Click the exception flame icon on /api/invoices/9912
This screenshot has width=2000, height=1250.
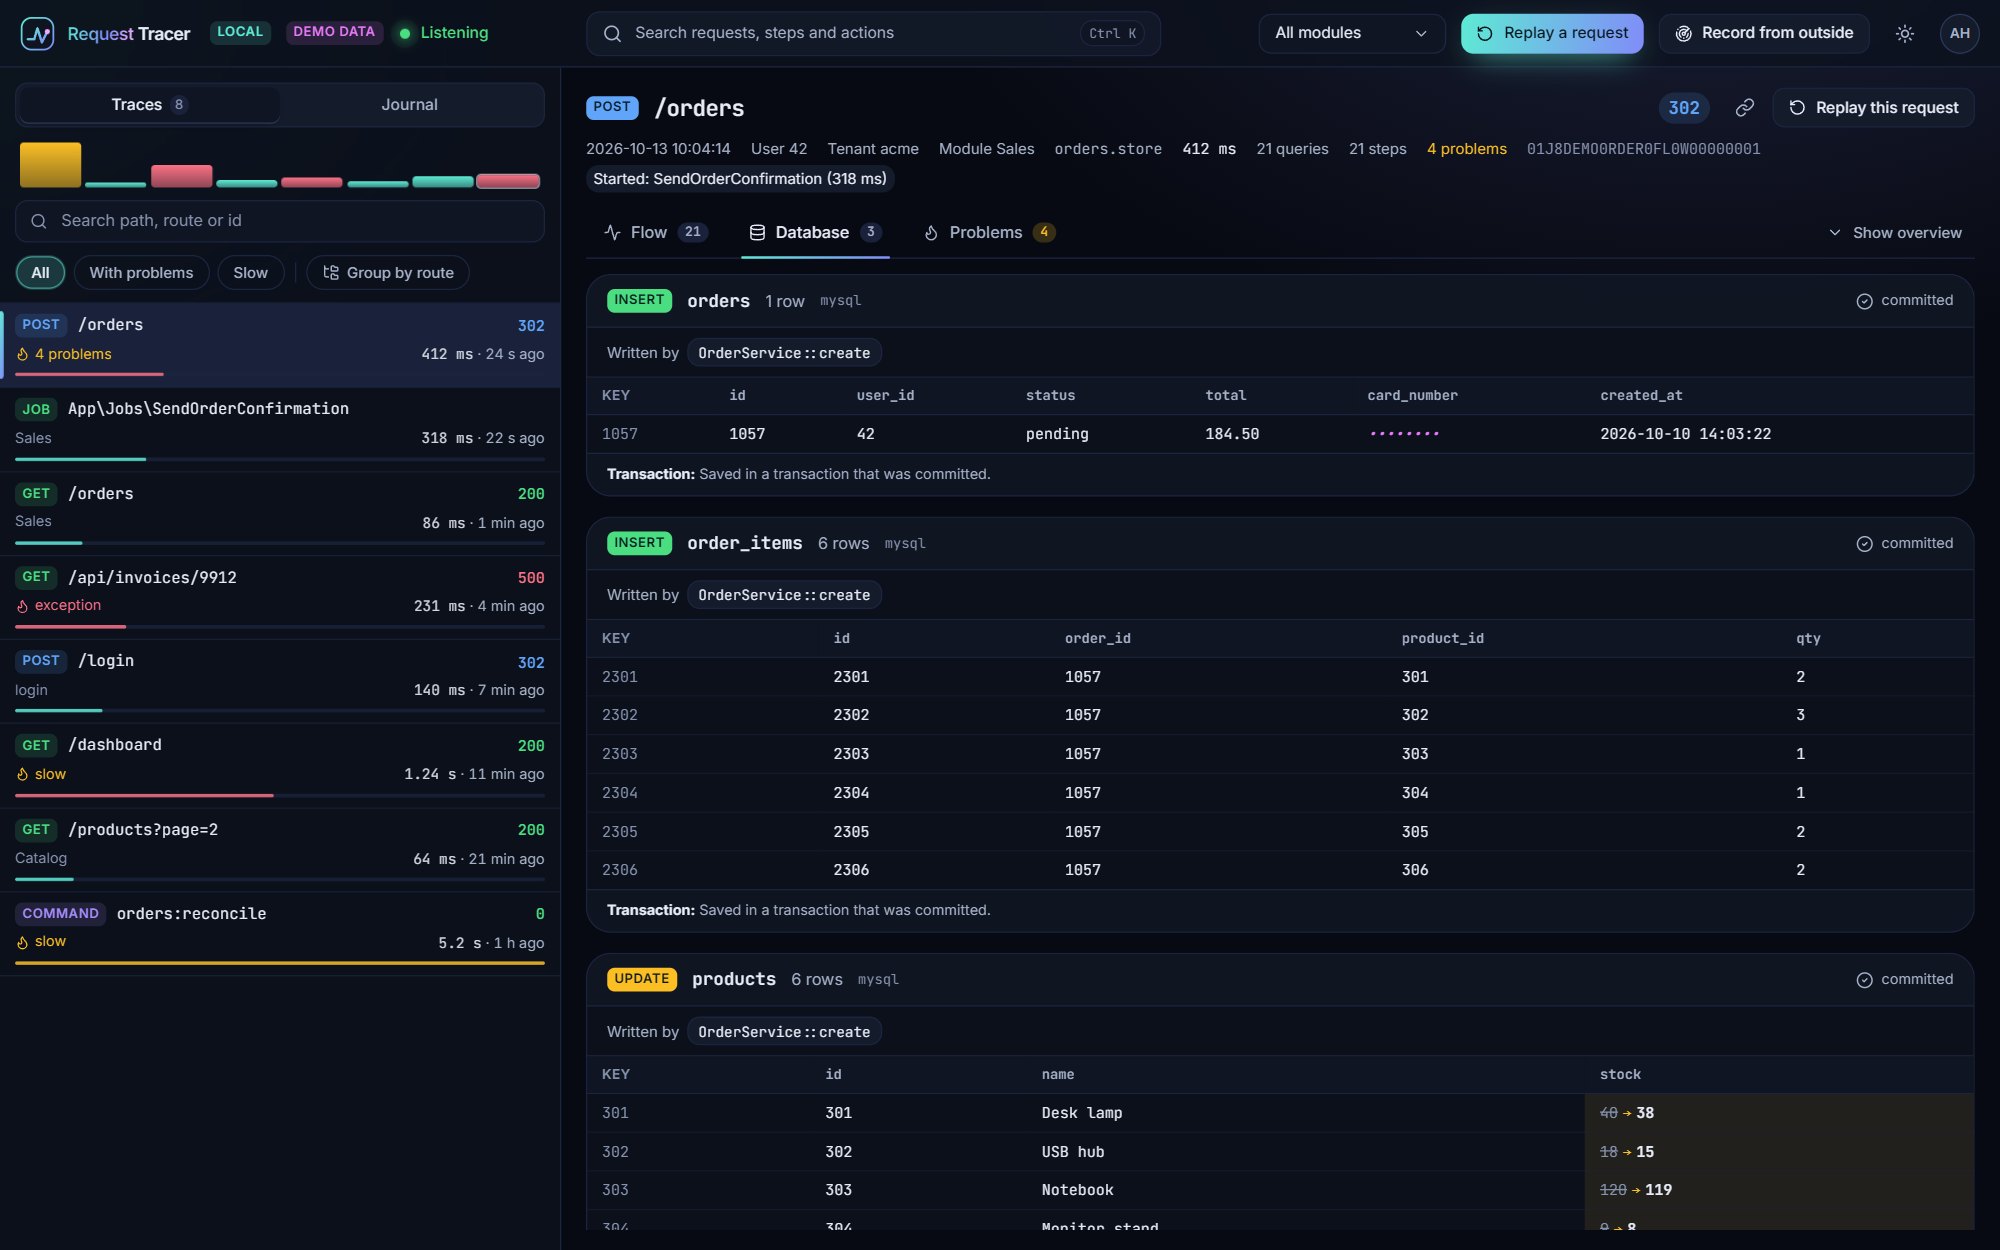pos(22,606)
